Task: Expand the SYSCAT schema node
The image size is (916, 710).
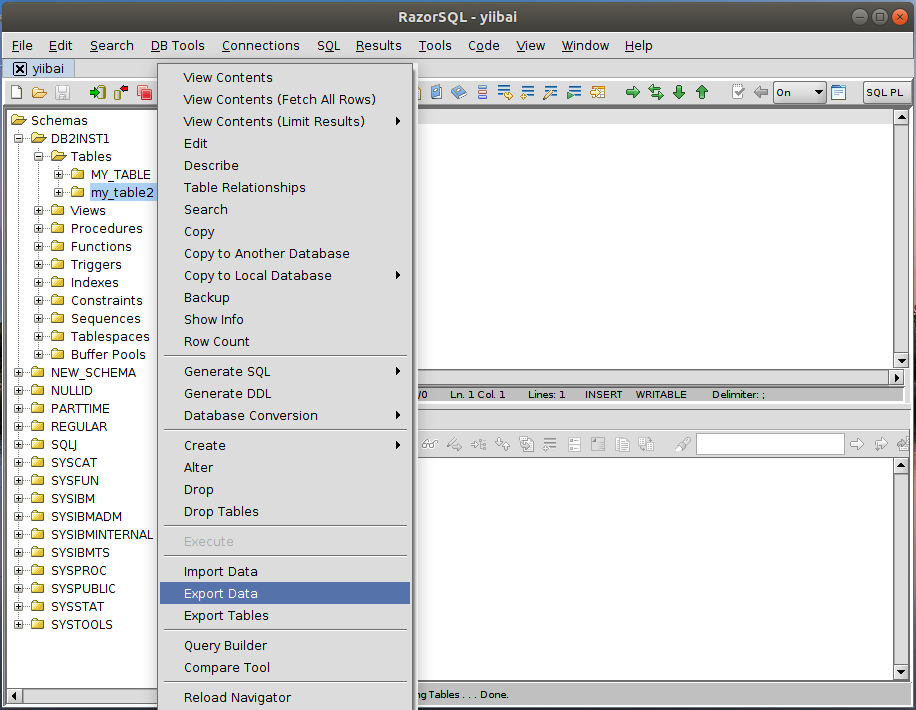Action: [19, 463]
